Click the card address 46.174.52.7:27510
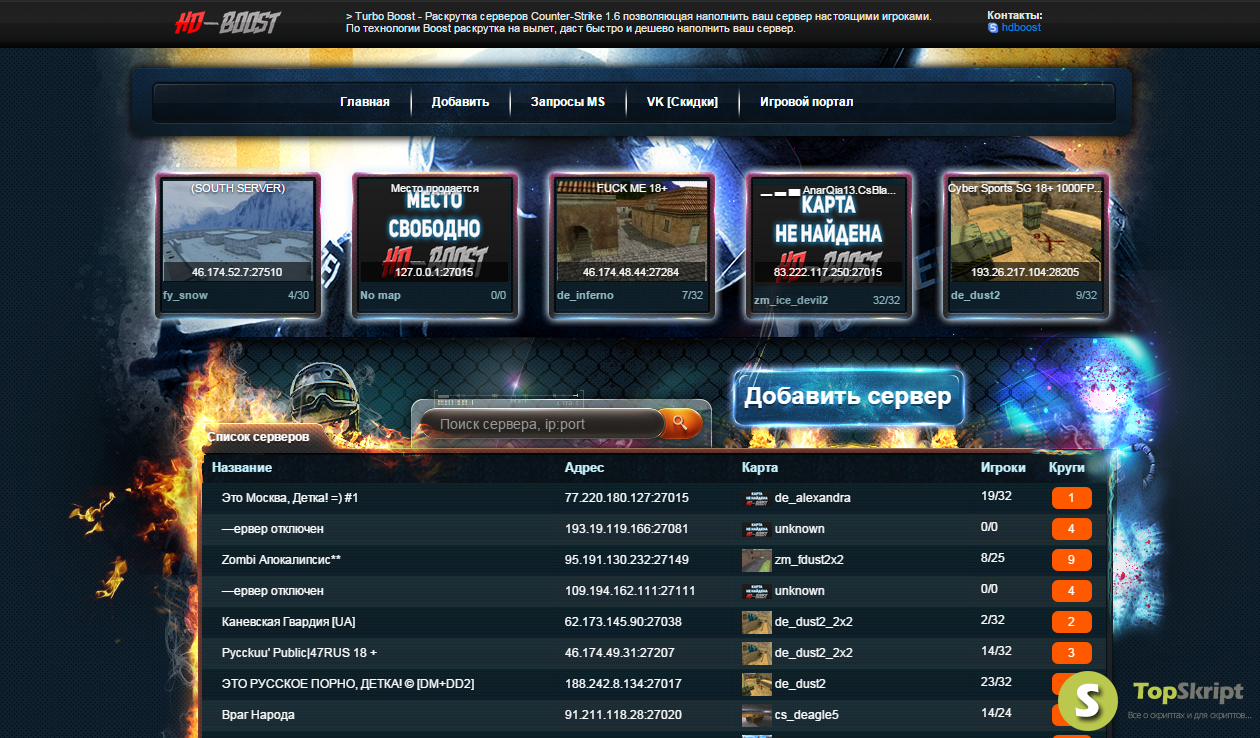This screenshot has width=1260, height=738. pyautogui.click(x=237, y=272)
